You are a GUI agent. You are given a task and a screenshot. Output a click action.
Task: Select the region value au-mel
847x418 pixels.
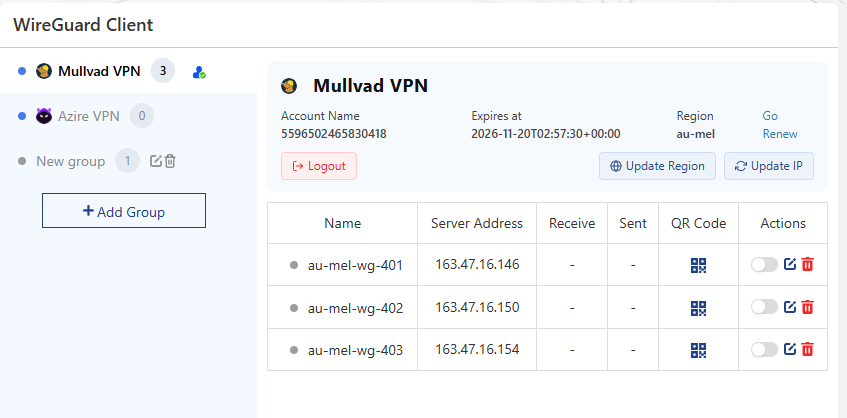coord(696,134)
